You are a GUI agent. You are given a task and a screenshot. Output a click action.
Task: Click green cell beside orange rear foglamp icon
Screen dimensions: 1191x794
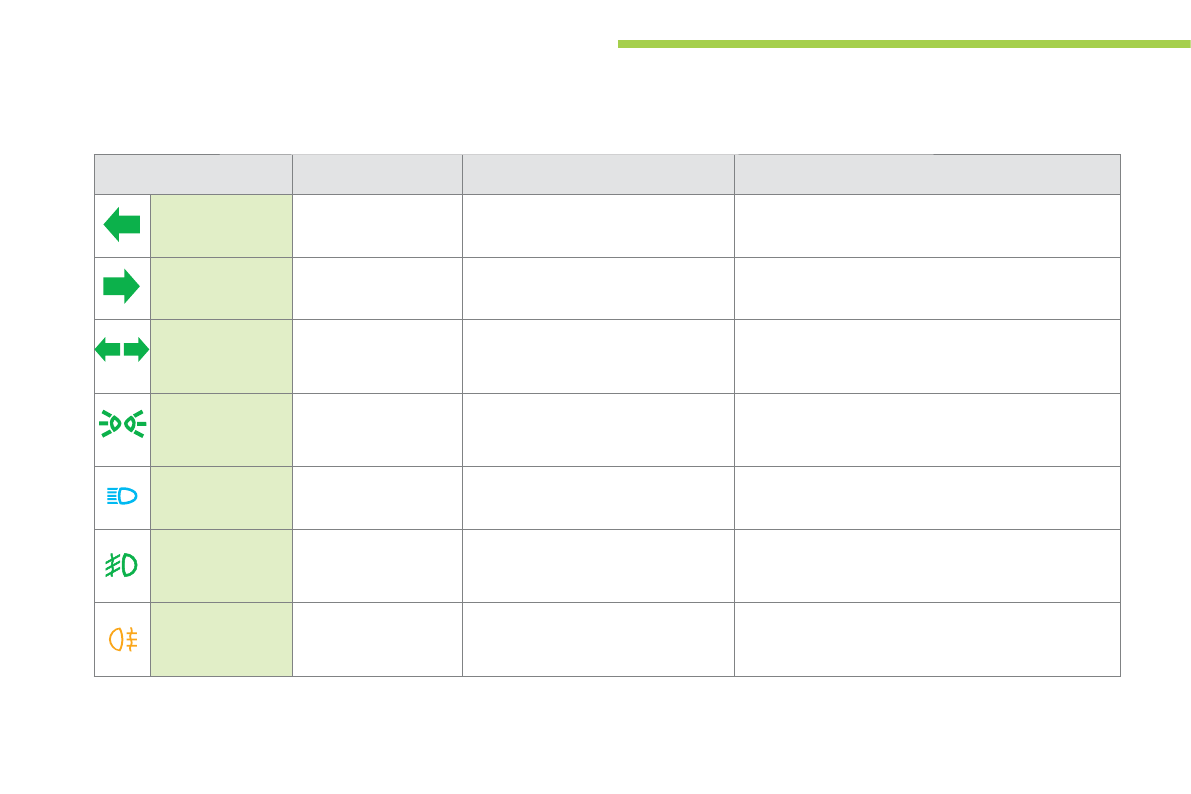pos(221,639)
